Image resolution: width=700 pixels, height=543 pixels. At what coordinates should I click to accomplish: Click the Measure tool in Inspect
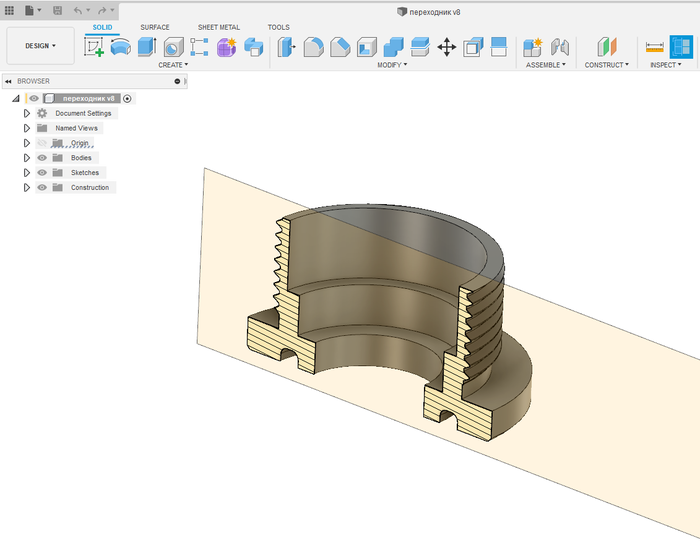pyautogui.click(x=655, y=47)
